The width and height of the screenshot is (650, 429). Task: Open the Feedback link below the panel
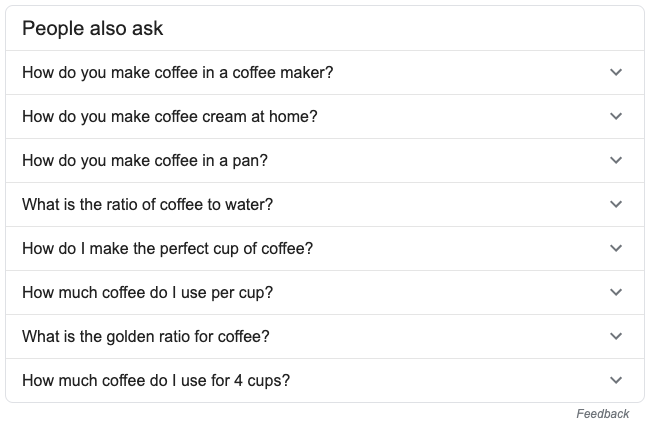click(603, 414)
